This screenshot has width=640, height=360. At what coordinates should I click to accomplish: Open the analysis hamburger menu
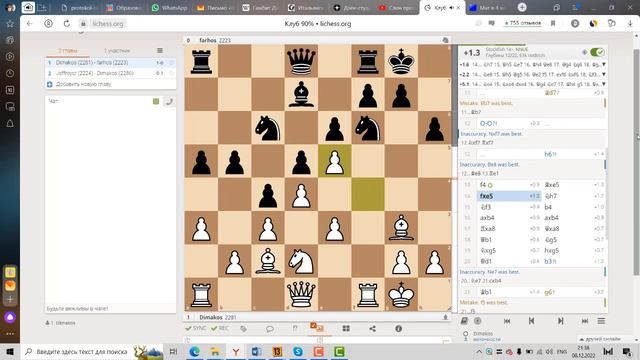(601, 321)
